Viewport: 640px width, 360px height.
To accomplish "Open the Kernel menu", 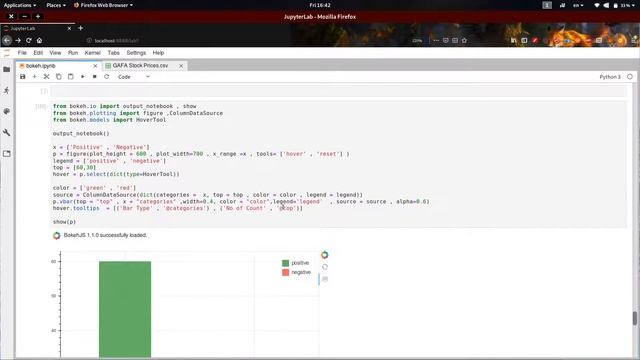I will pyautogui.click(x=93, y=53).
